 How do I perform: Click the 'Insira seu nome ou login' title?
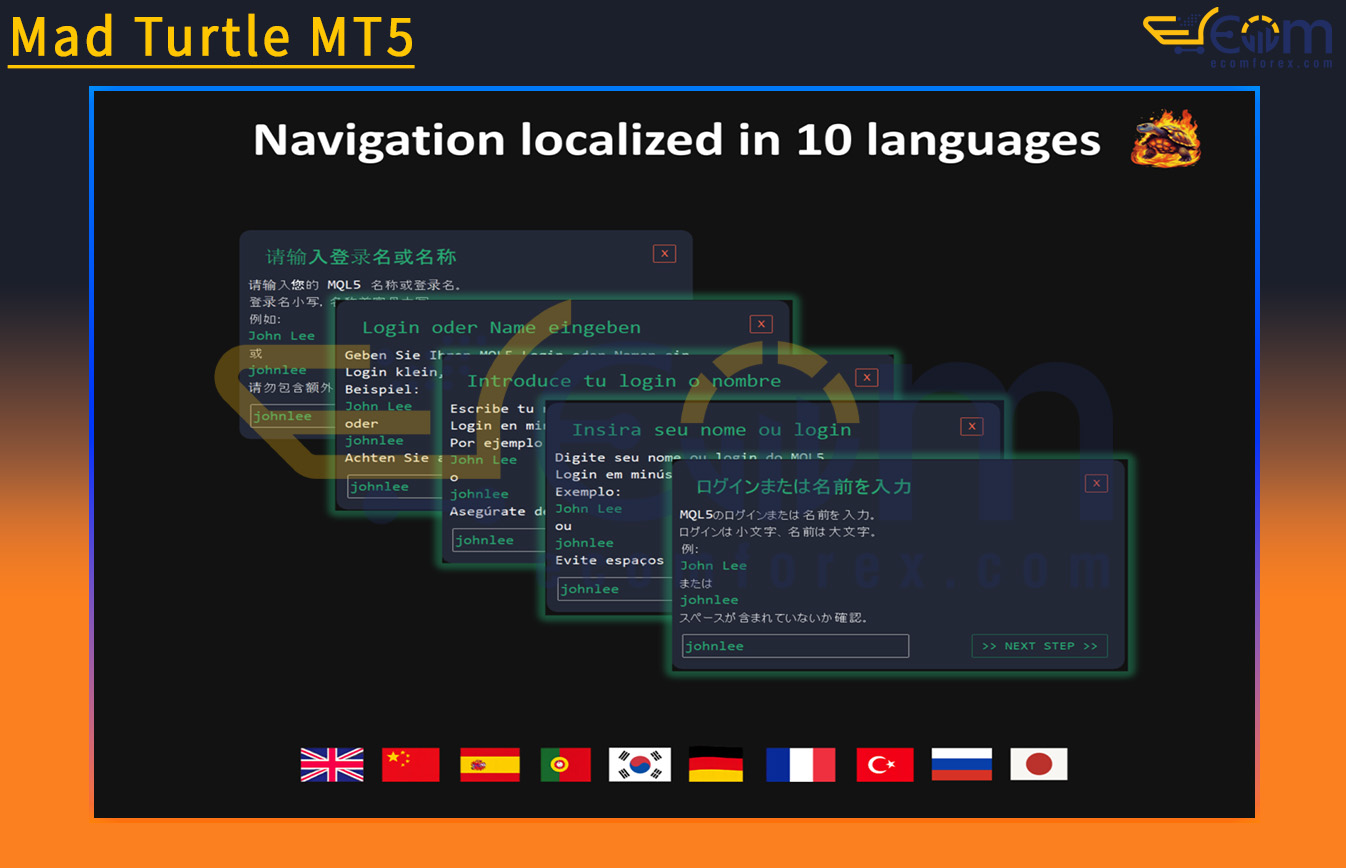711,430
